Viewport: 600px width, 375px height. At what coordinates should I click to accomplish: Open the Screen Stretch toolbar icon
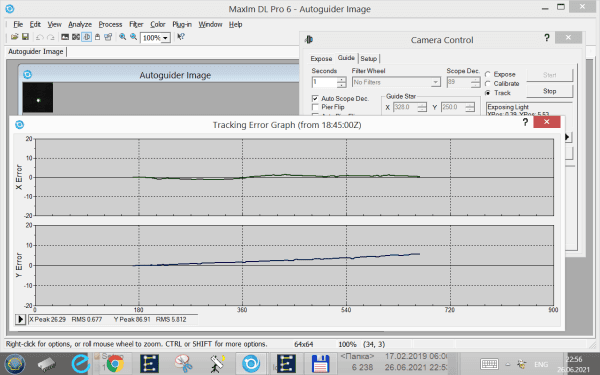click(65, 37)
